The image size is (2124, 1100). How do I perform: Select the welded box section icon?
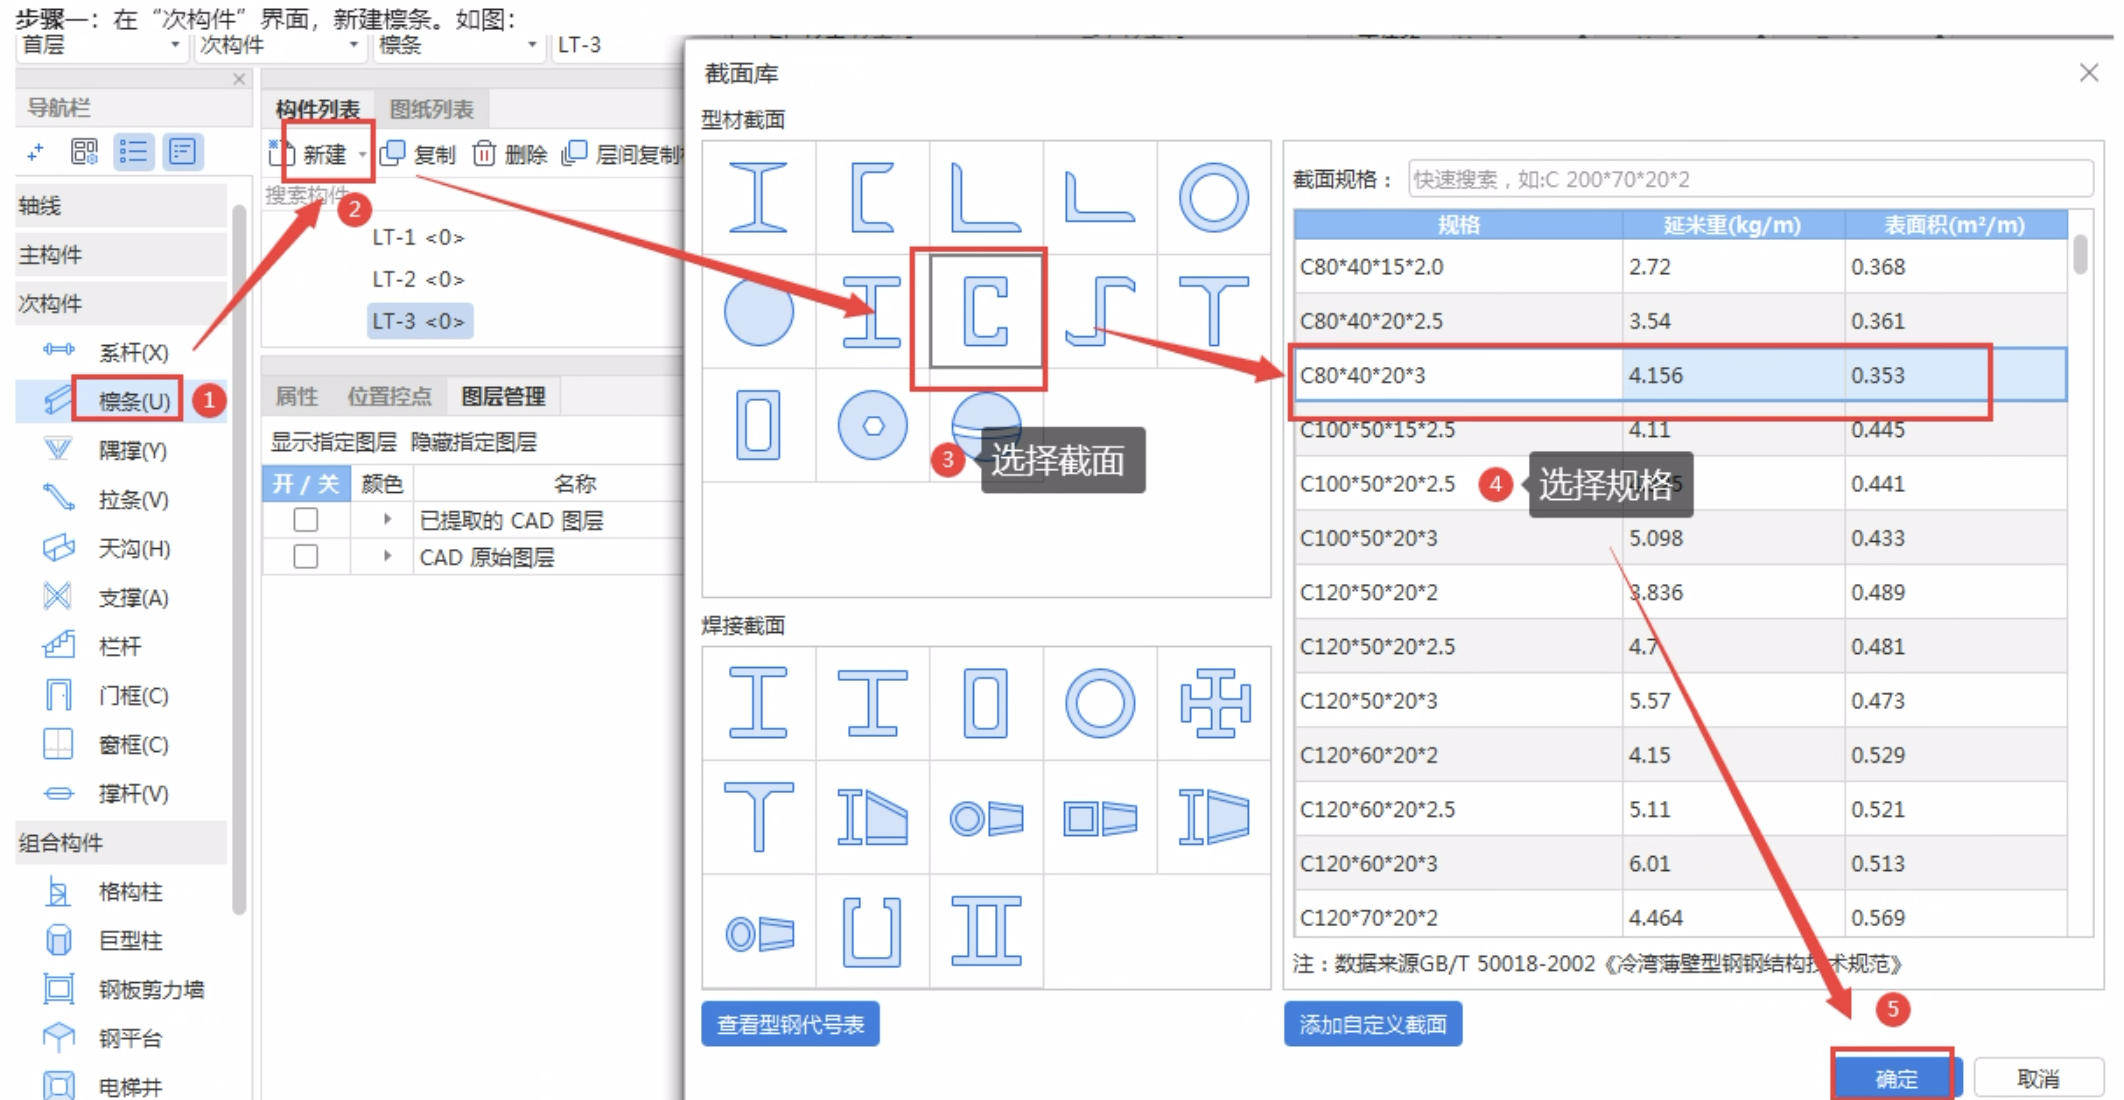coord(985,702)
